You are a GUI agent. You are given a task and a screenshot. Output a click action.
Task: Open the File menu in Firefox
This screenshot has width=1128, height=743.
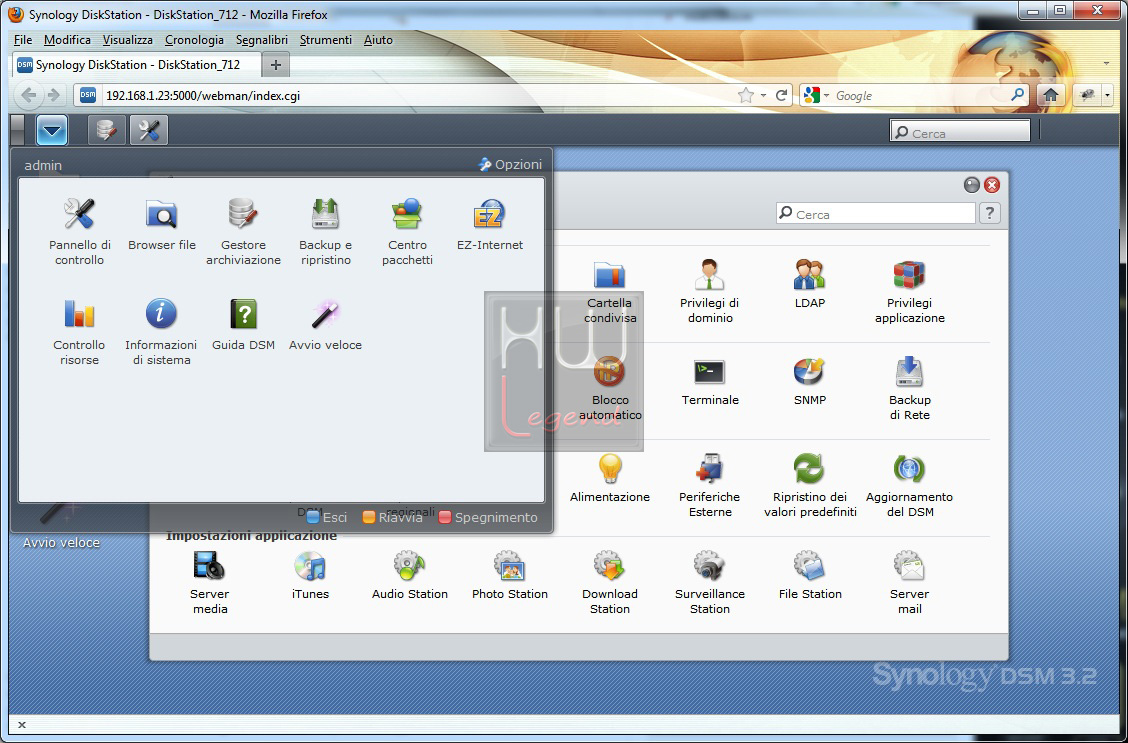coord(23,40)
